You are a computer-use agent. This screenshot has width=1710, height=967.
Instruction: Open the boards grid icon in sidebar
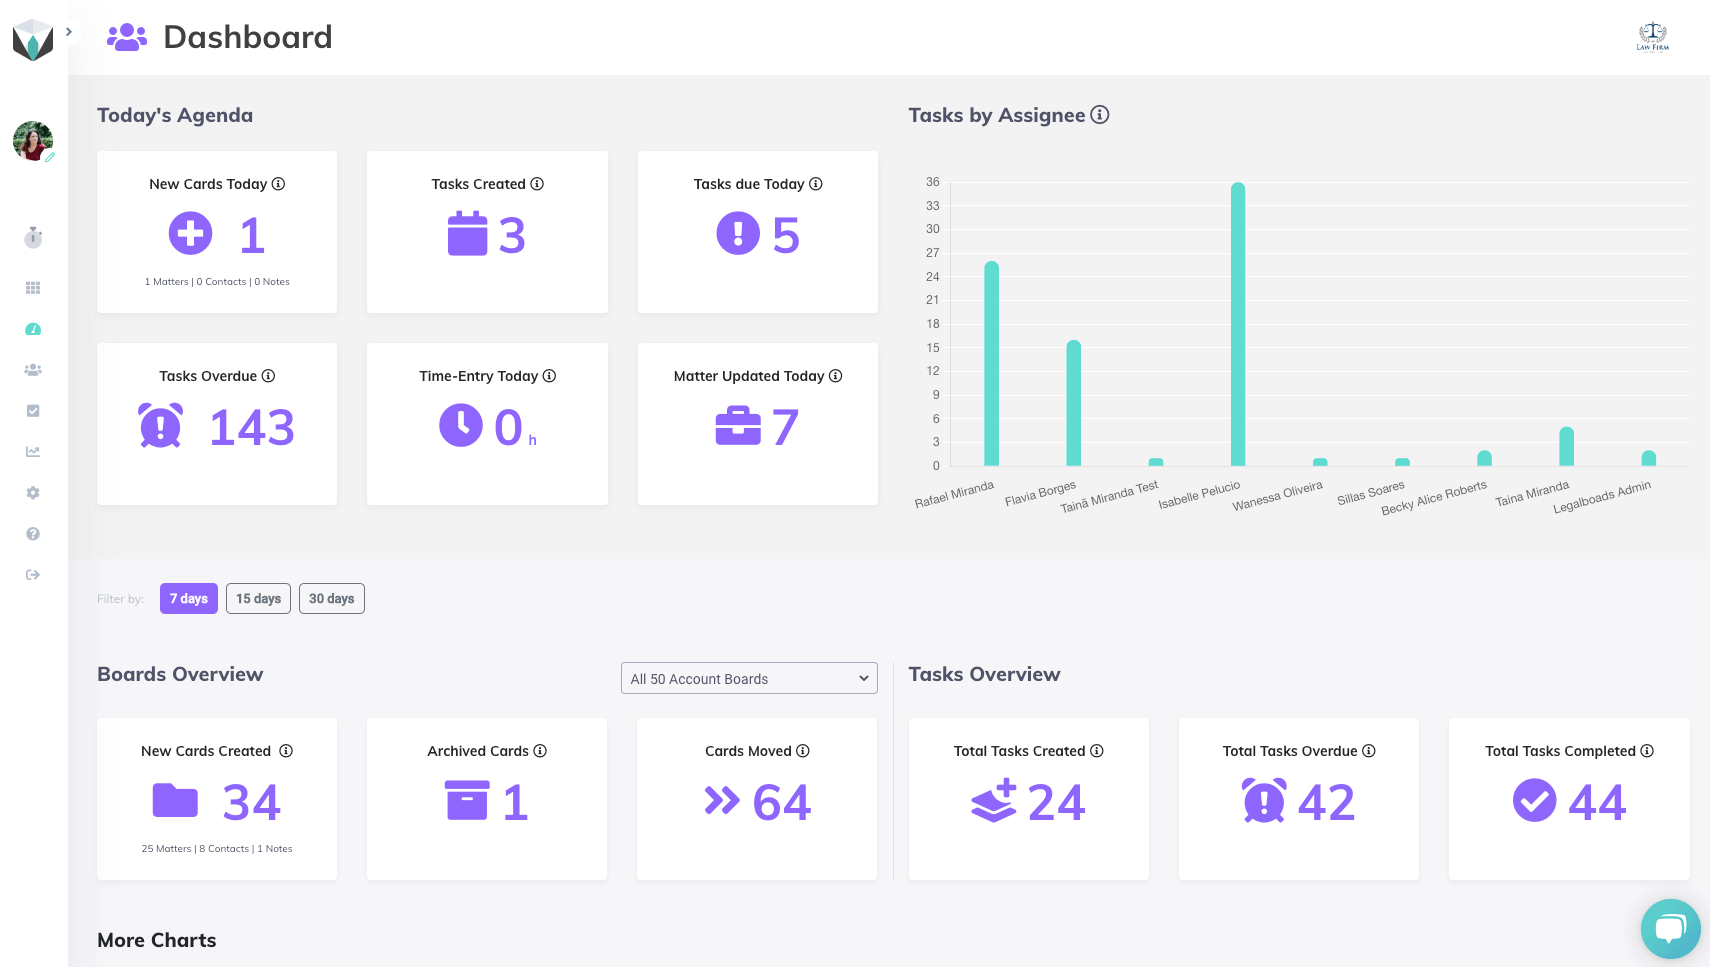coord(33,288)
